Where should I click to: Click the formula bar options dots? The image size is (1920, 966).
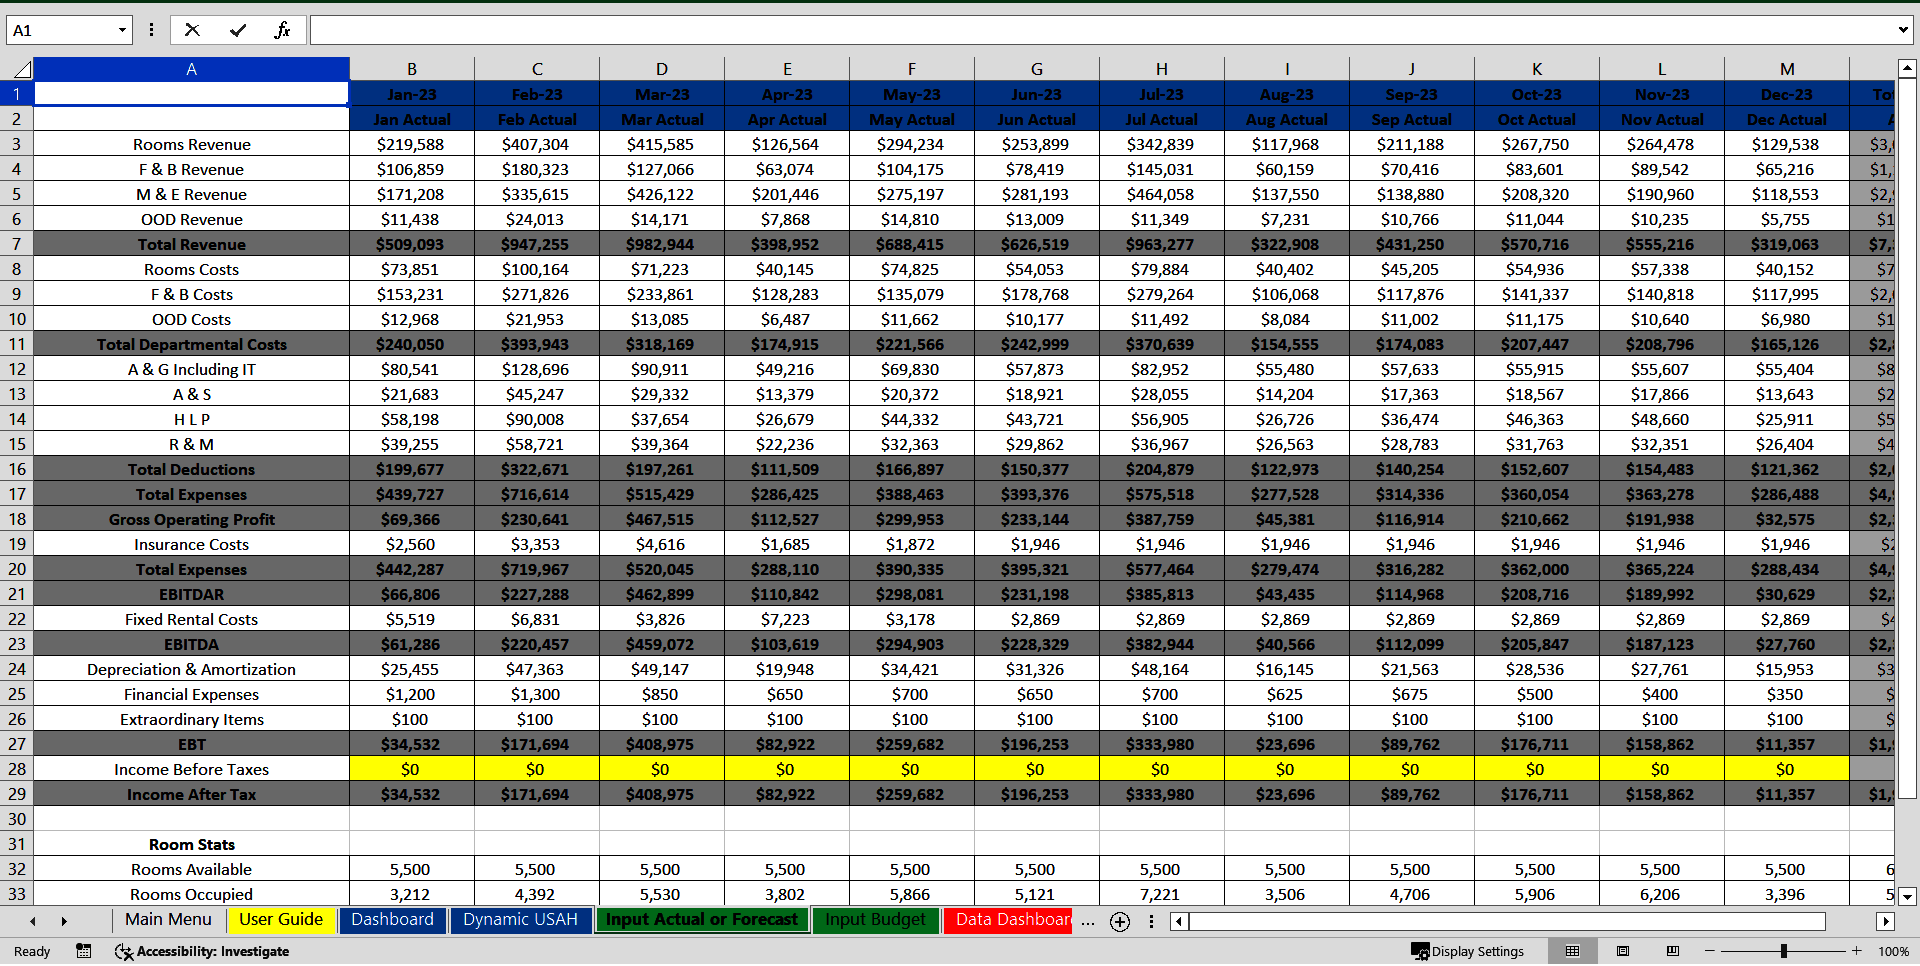(151, 30)
